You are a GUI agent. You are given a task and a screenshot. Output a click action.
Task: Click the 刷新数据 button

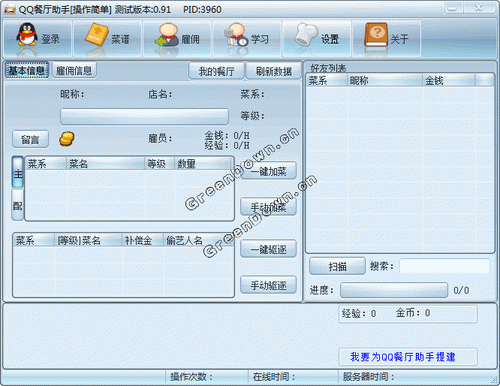(x=274, y=71)
